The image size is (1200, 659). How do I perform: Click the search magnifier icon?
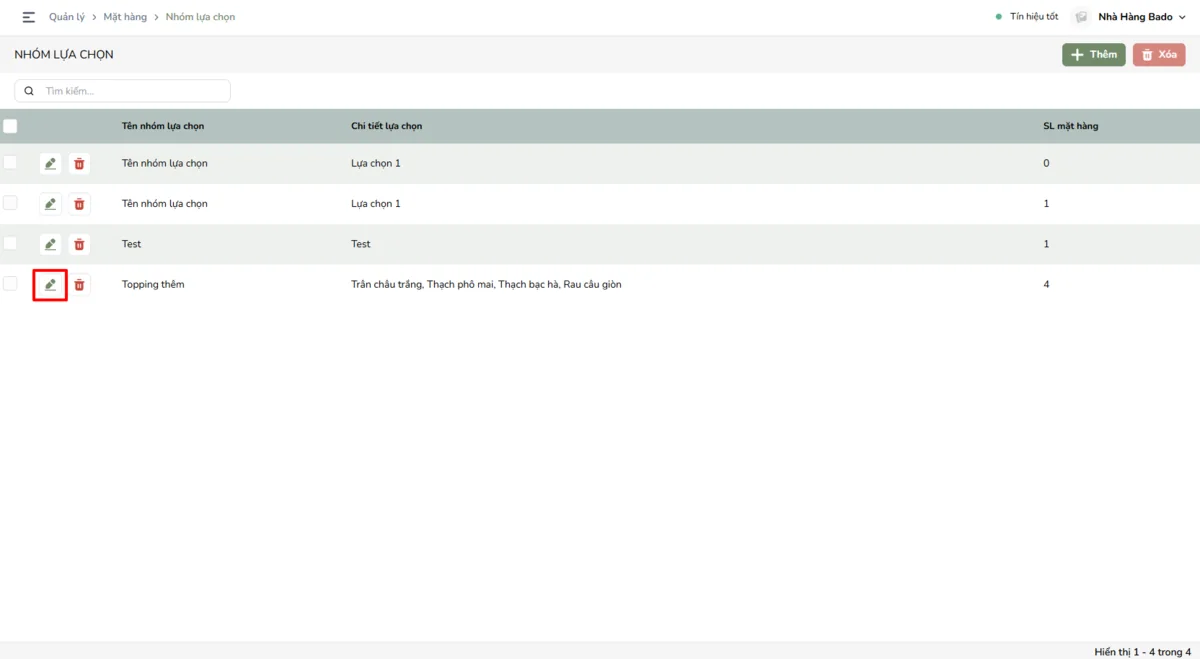pos(29,91)
